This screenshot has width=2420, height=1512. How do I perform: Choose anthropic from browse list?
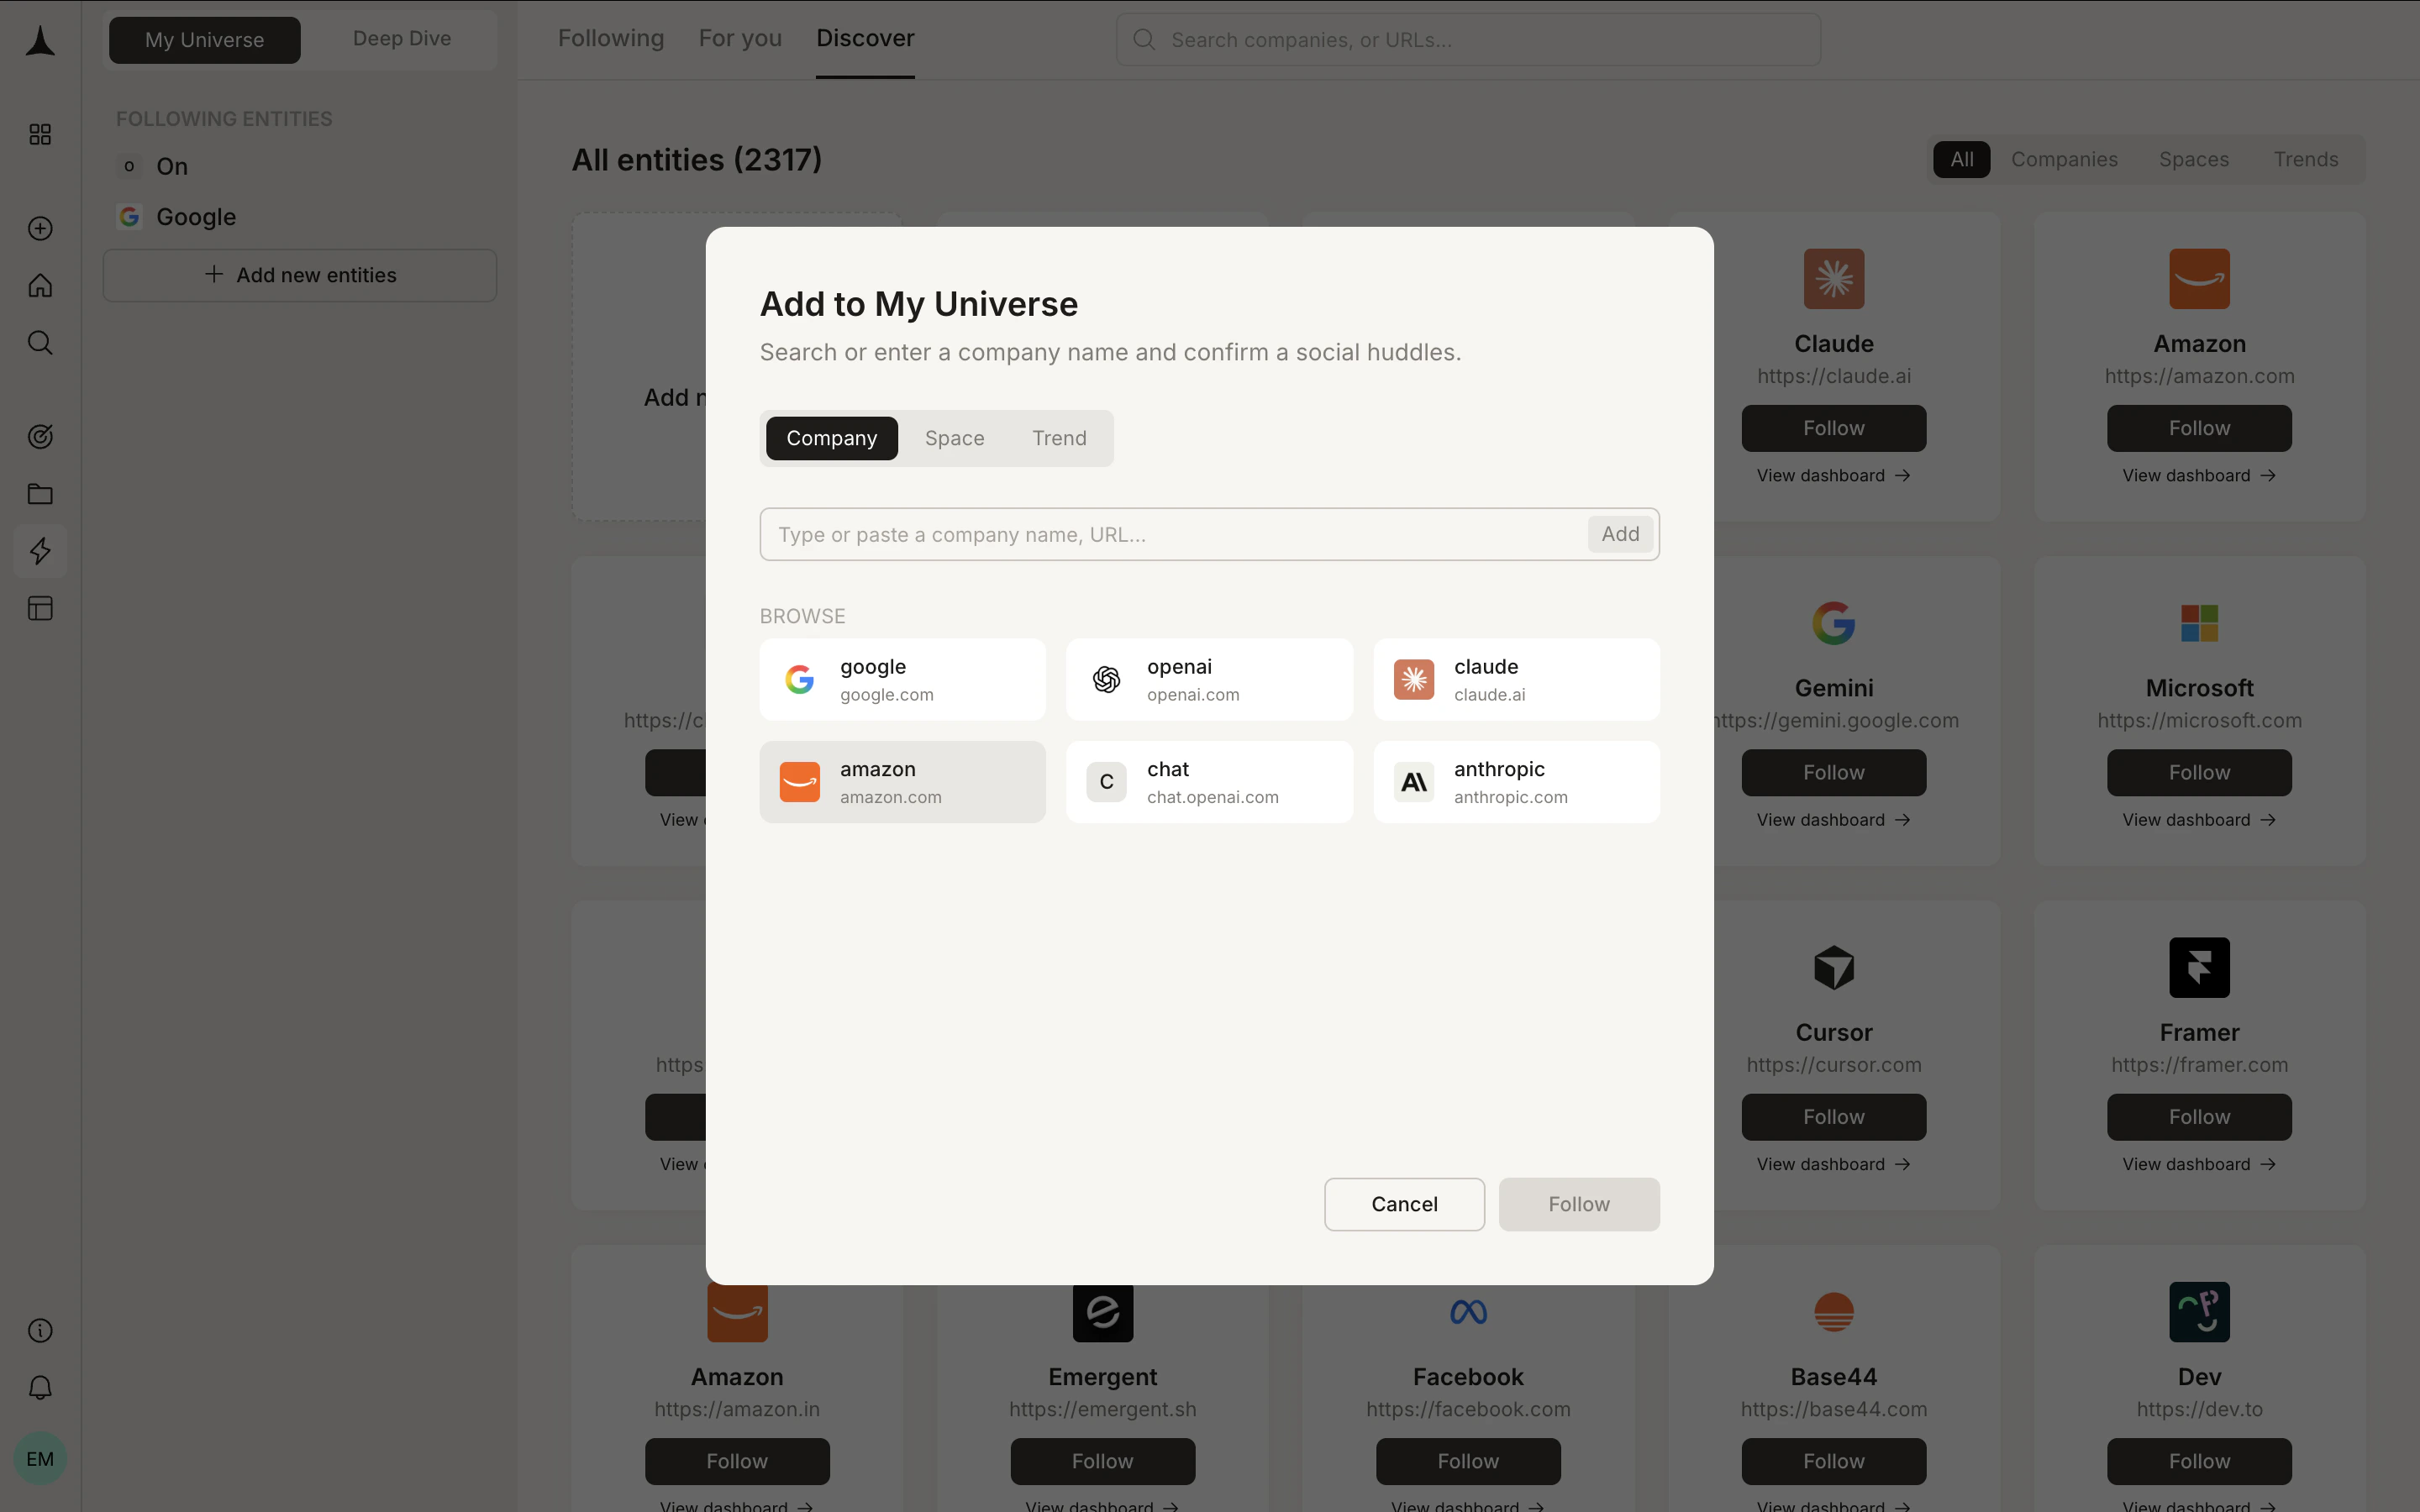click(1516, 782)
